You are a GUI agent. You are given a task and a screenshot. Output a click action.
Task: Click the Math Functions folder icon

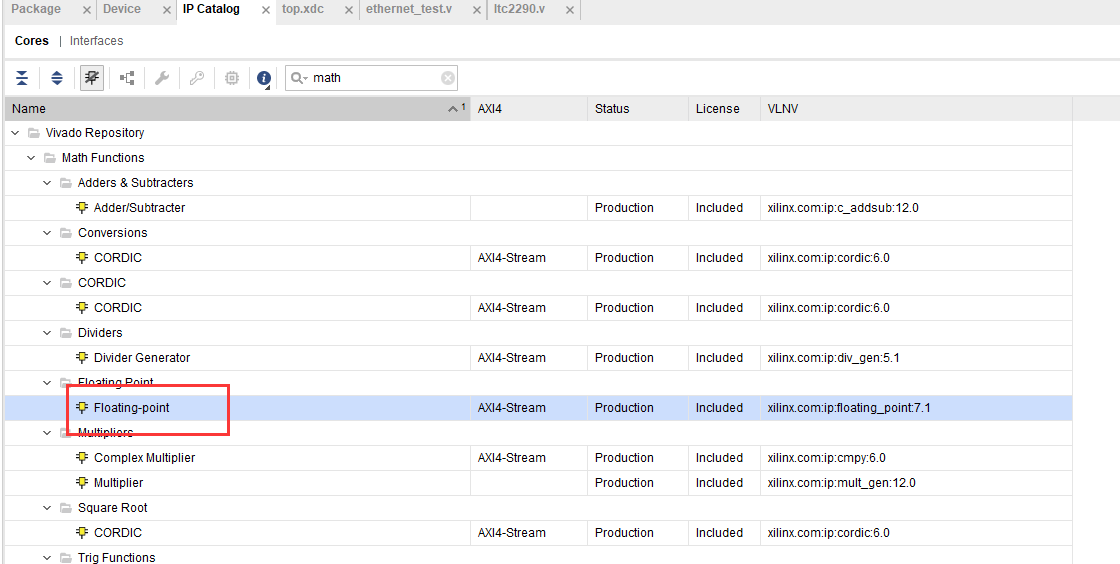49,158
